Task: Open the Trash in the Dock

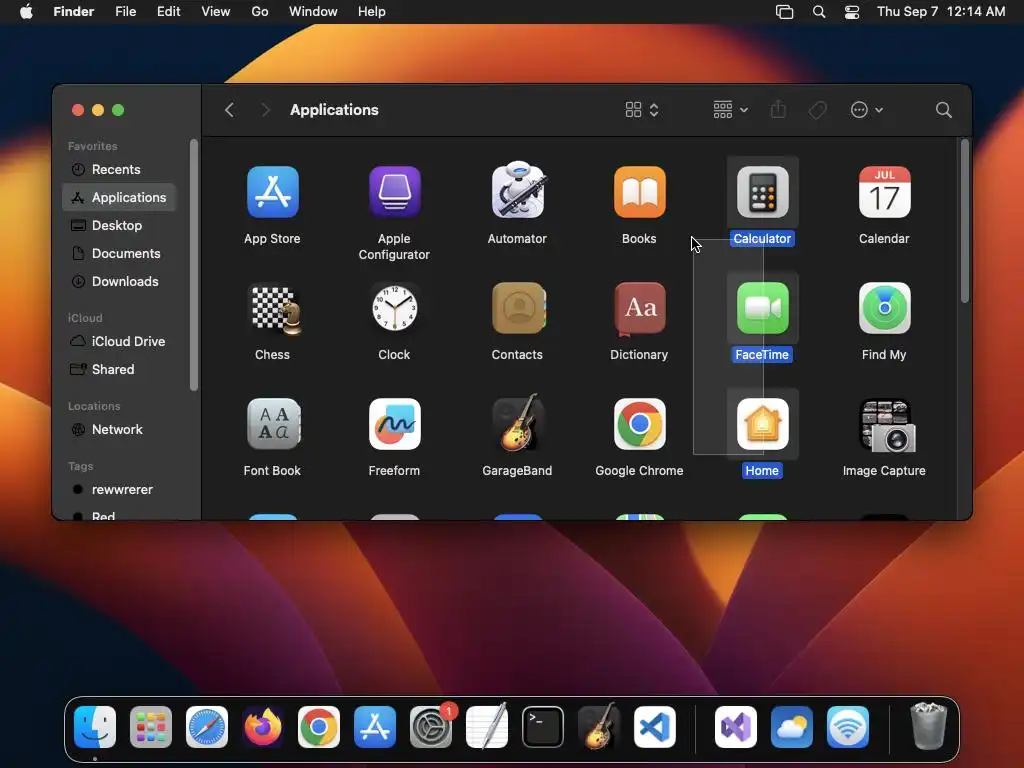Action: (928, 726)
